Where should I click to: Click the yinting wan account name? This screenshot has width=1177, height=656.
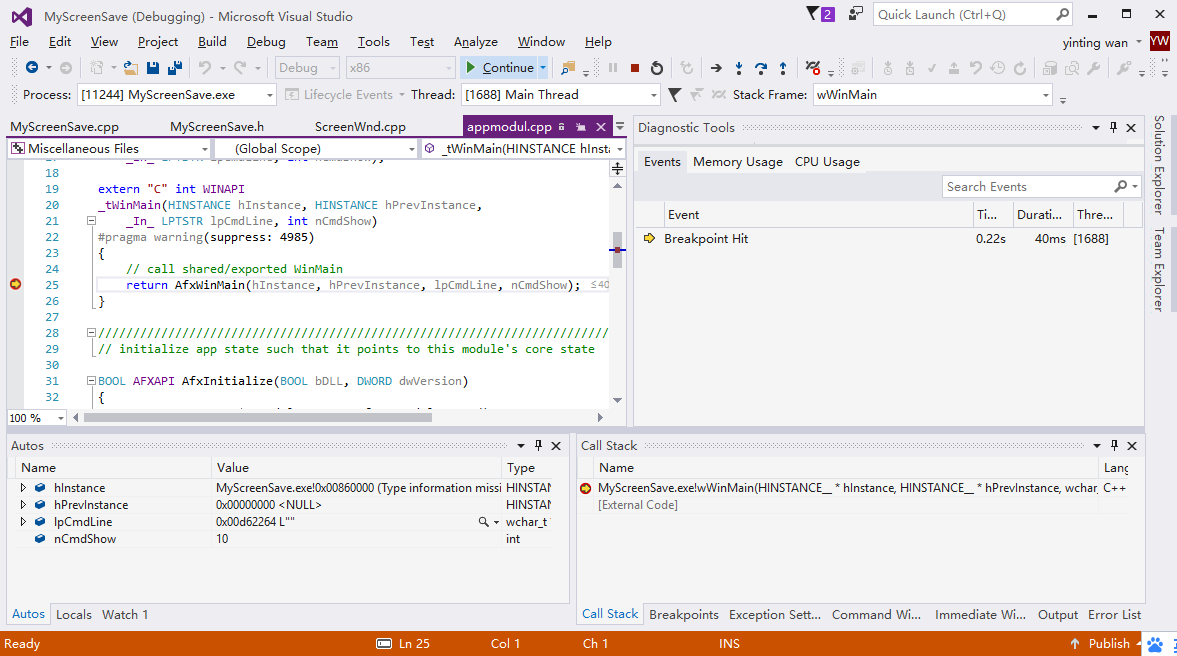1095,43
